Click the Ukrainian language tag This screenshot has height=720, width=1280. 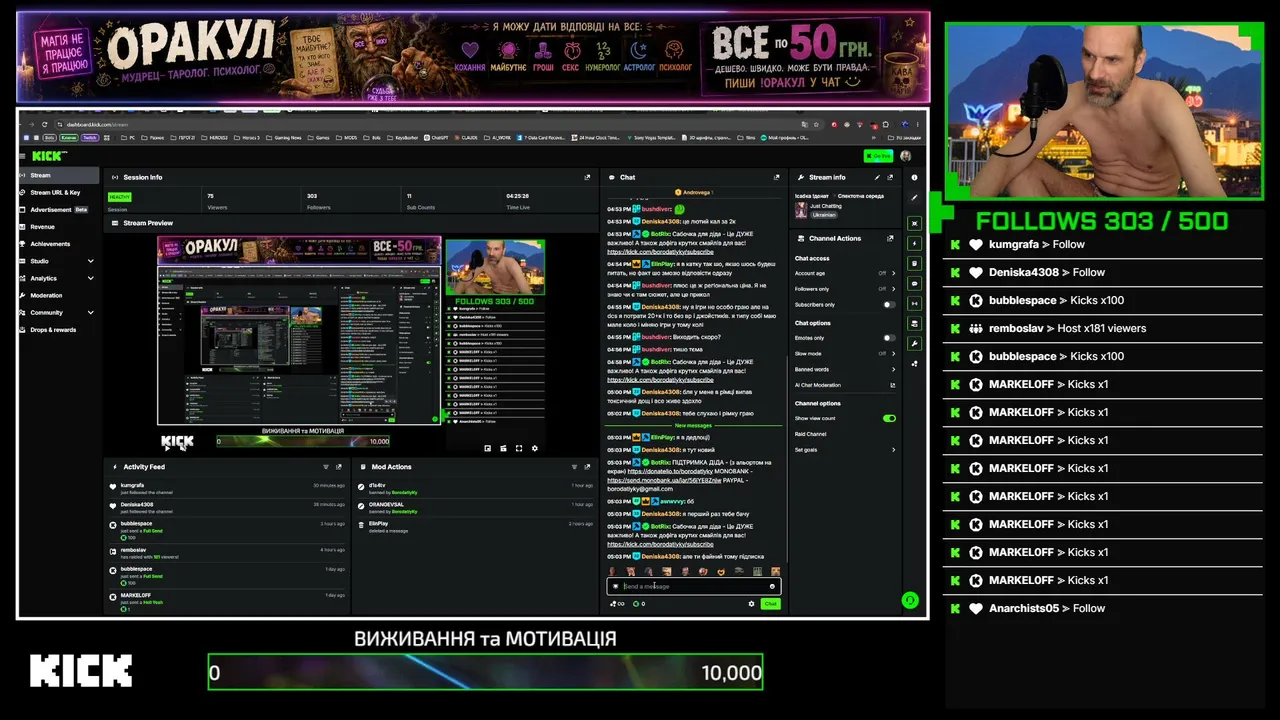tap(824, 215)
